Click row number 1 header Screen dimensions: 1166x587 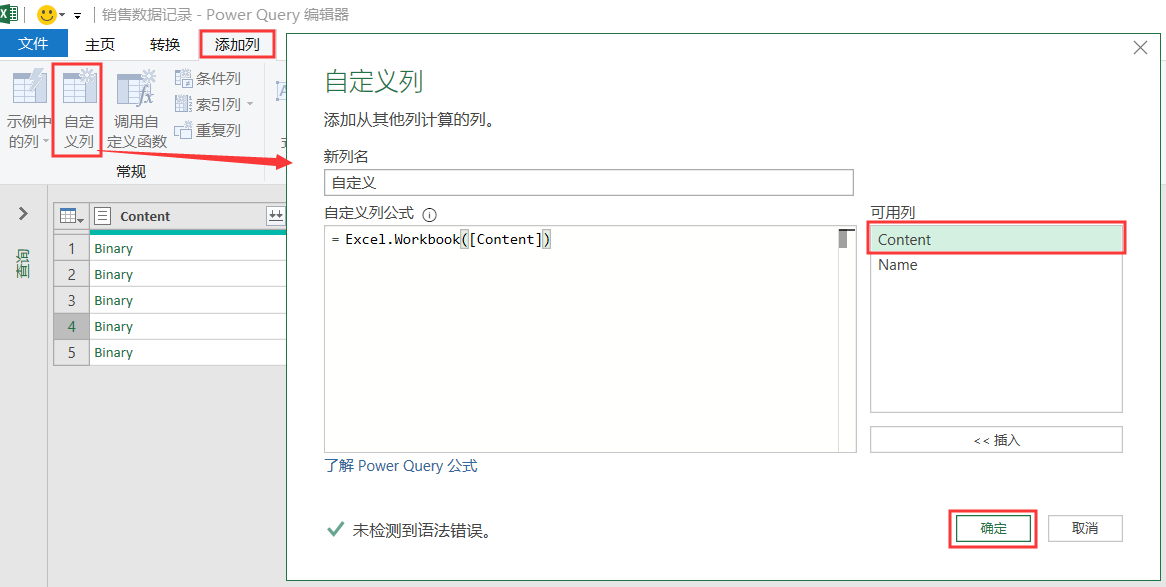(x=71, y=248)
